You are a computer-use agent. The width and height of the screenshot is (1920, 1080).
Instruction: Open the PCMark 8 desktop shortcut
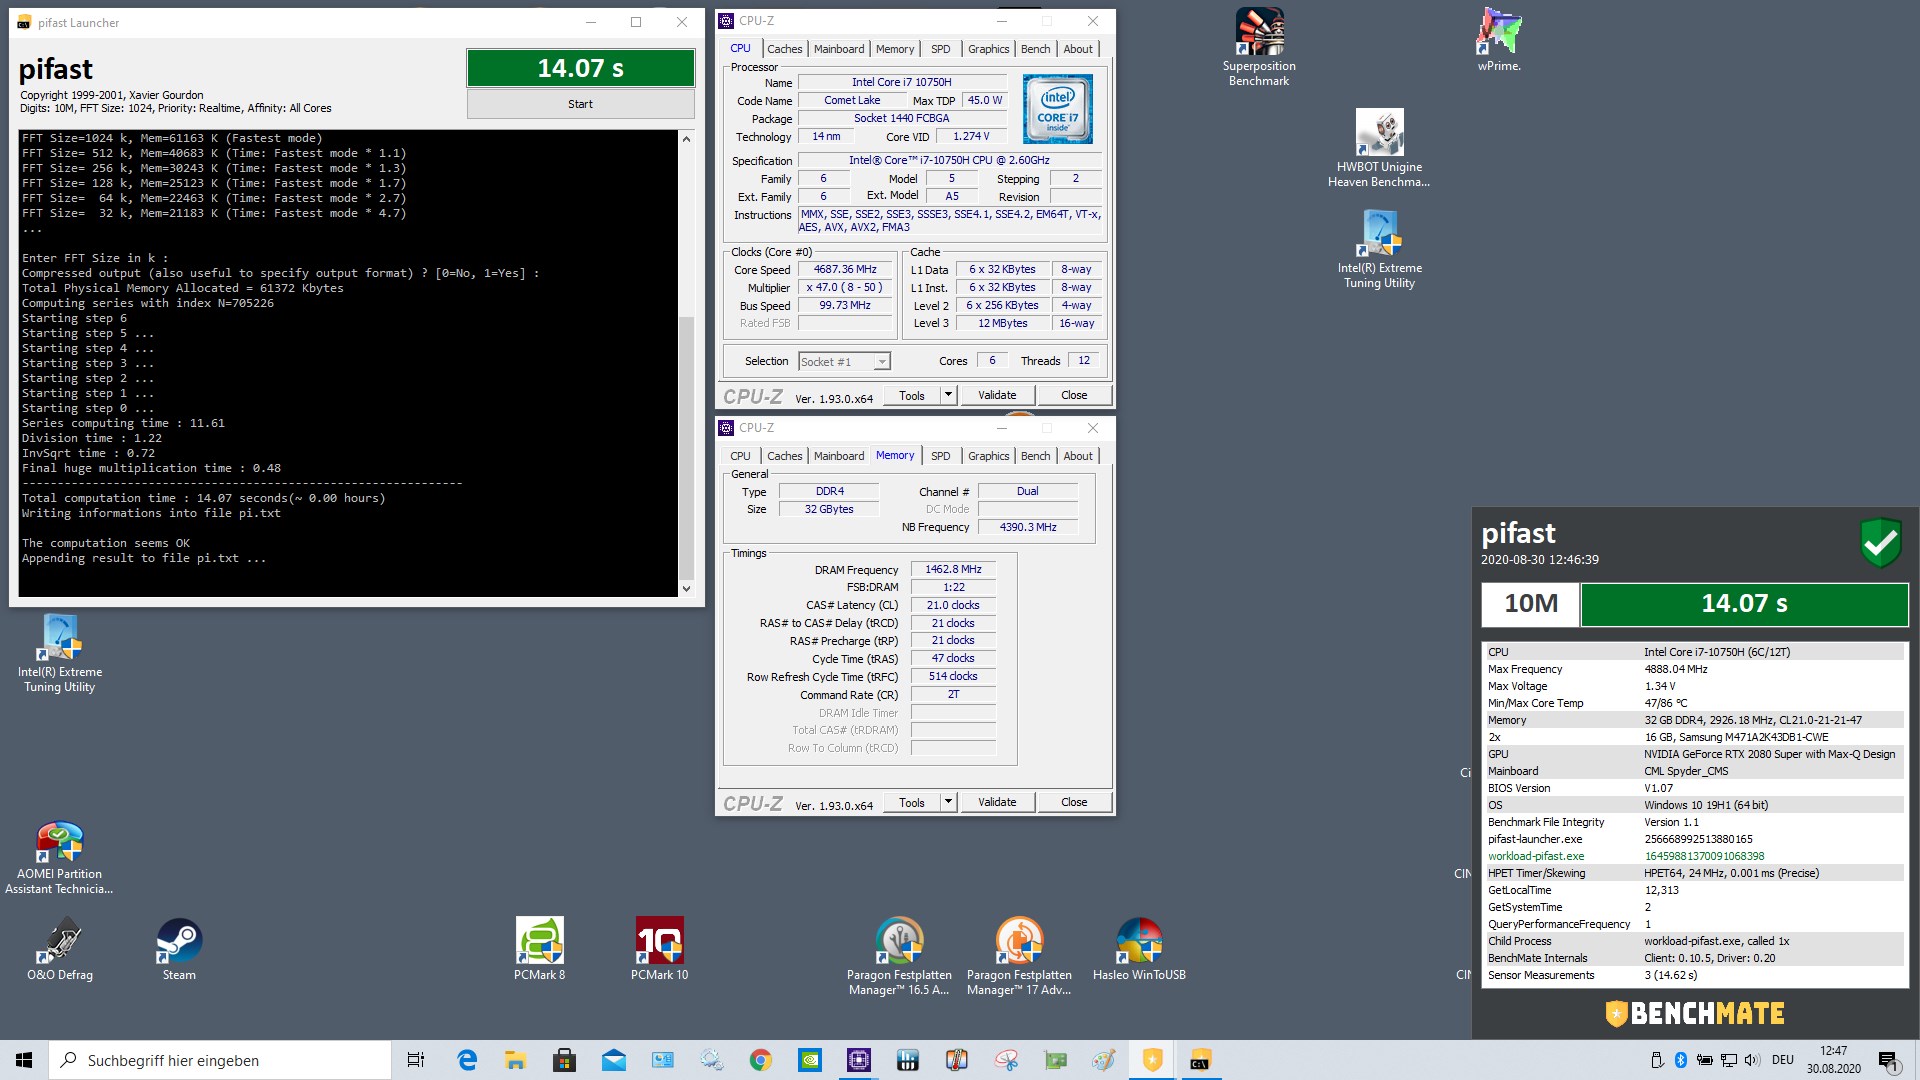click(539, 950)
